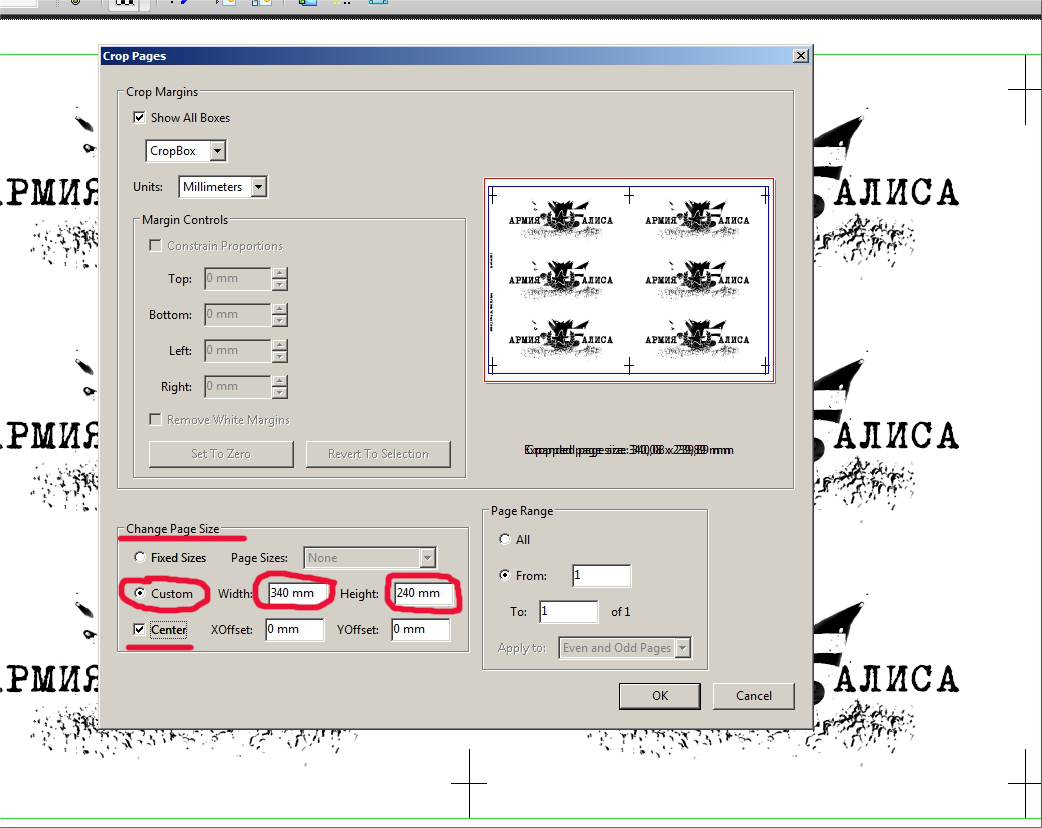1042x828 pixels.
Task: Increase the Right margin with the up arrow
Action: [280, 381]
